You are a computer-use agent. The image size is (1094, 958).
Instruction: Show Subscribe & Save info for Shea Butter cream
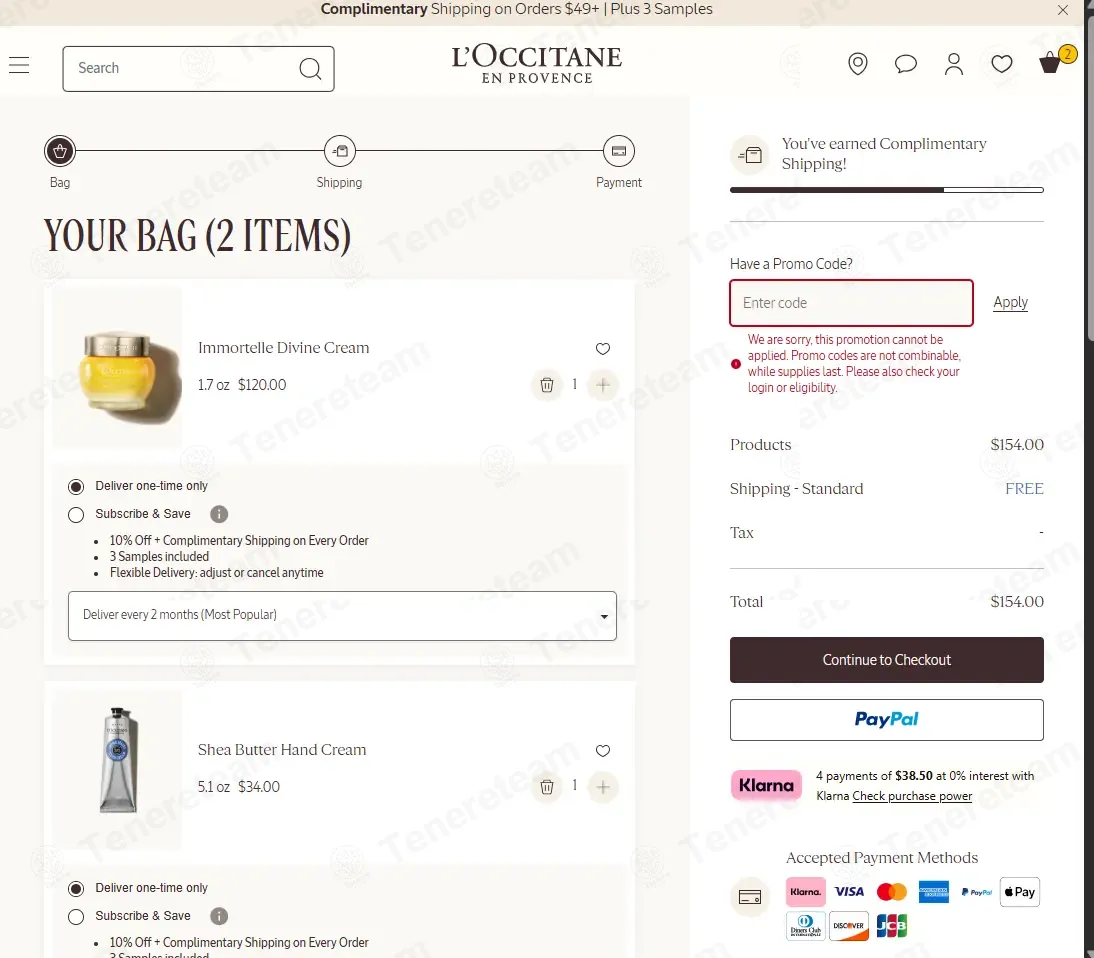click(x=219, y=916)
